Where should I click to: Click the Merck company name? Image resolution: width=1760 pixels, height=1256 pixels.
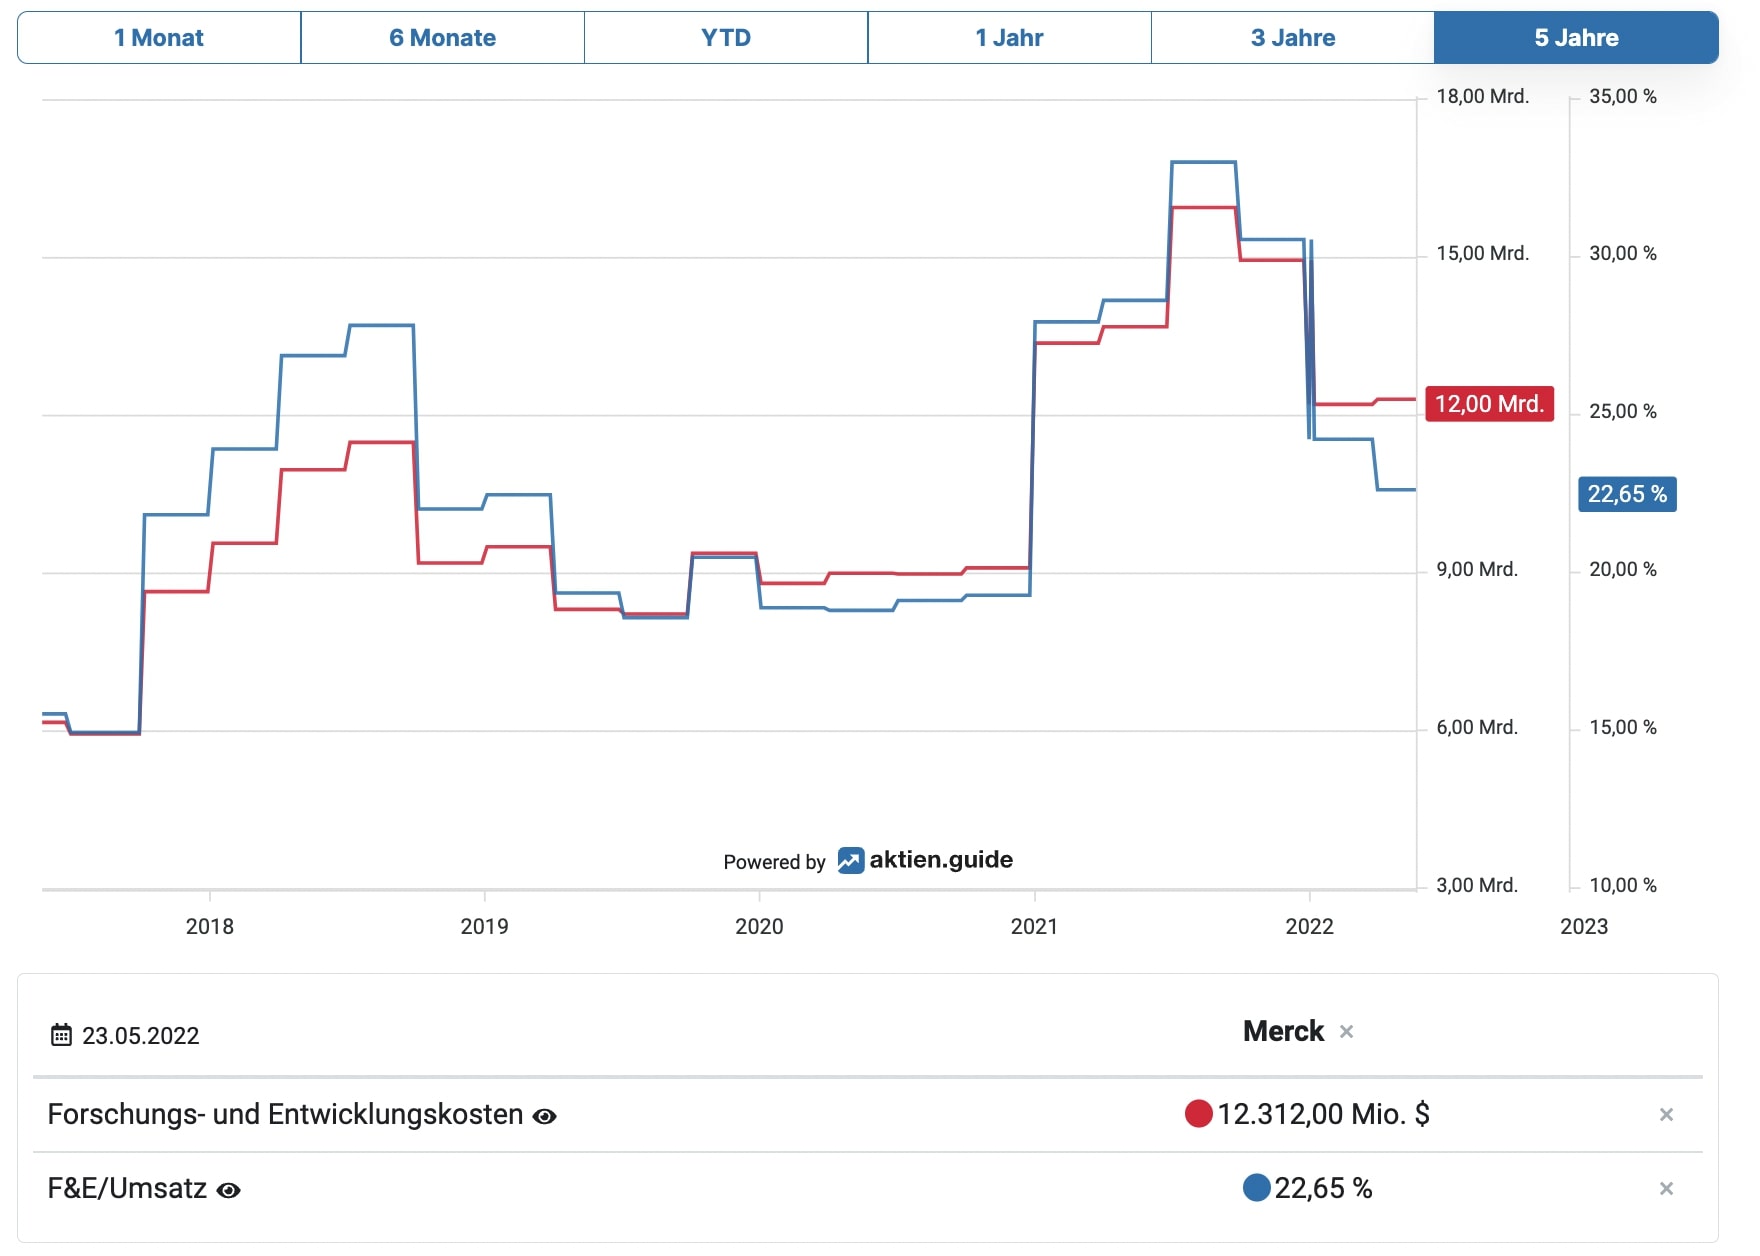(x=1283, y=1031)
